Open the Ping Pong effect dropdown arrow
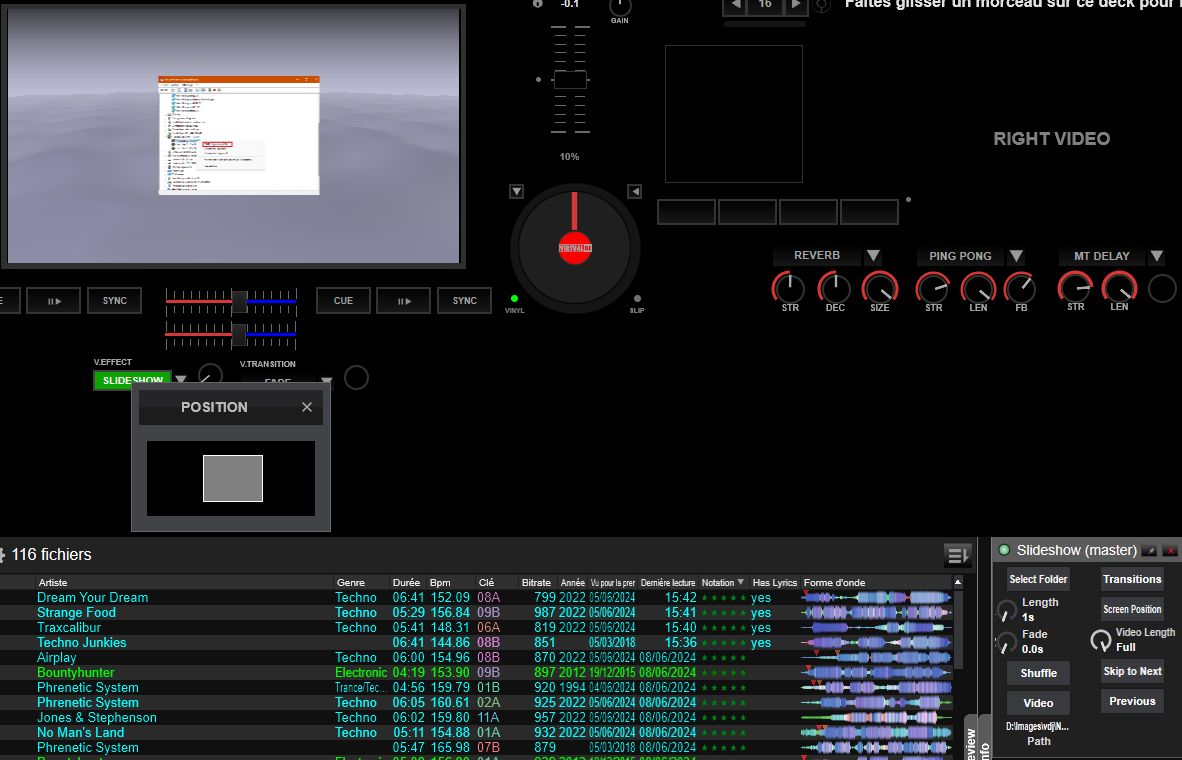 point(1016,256)
